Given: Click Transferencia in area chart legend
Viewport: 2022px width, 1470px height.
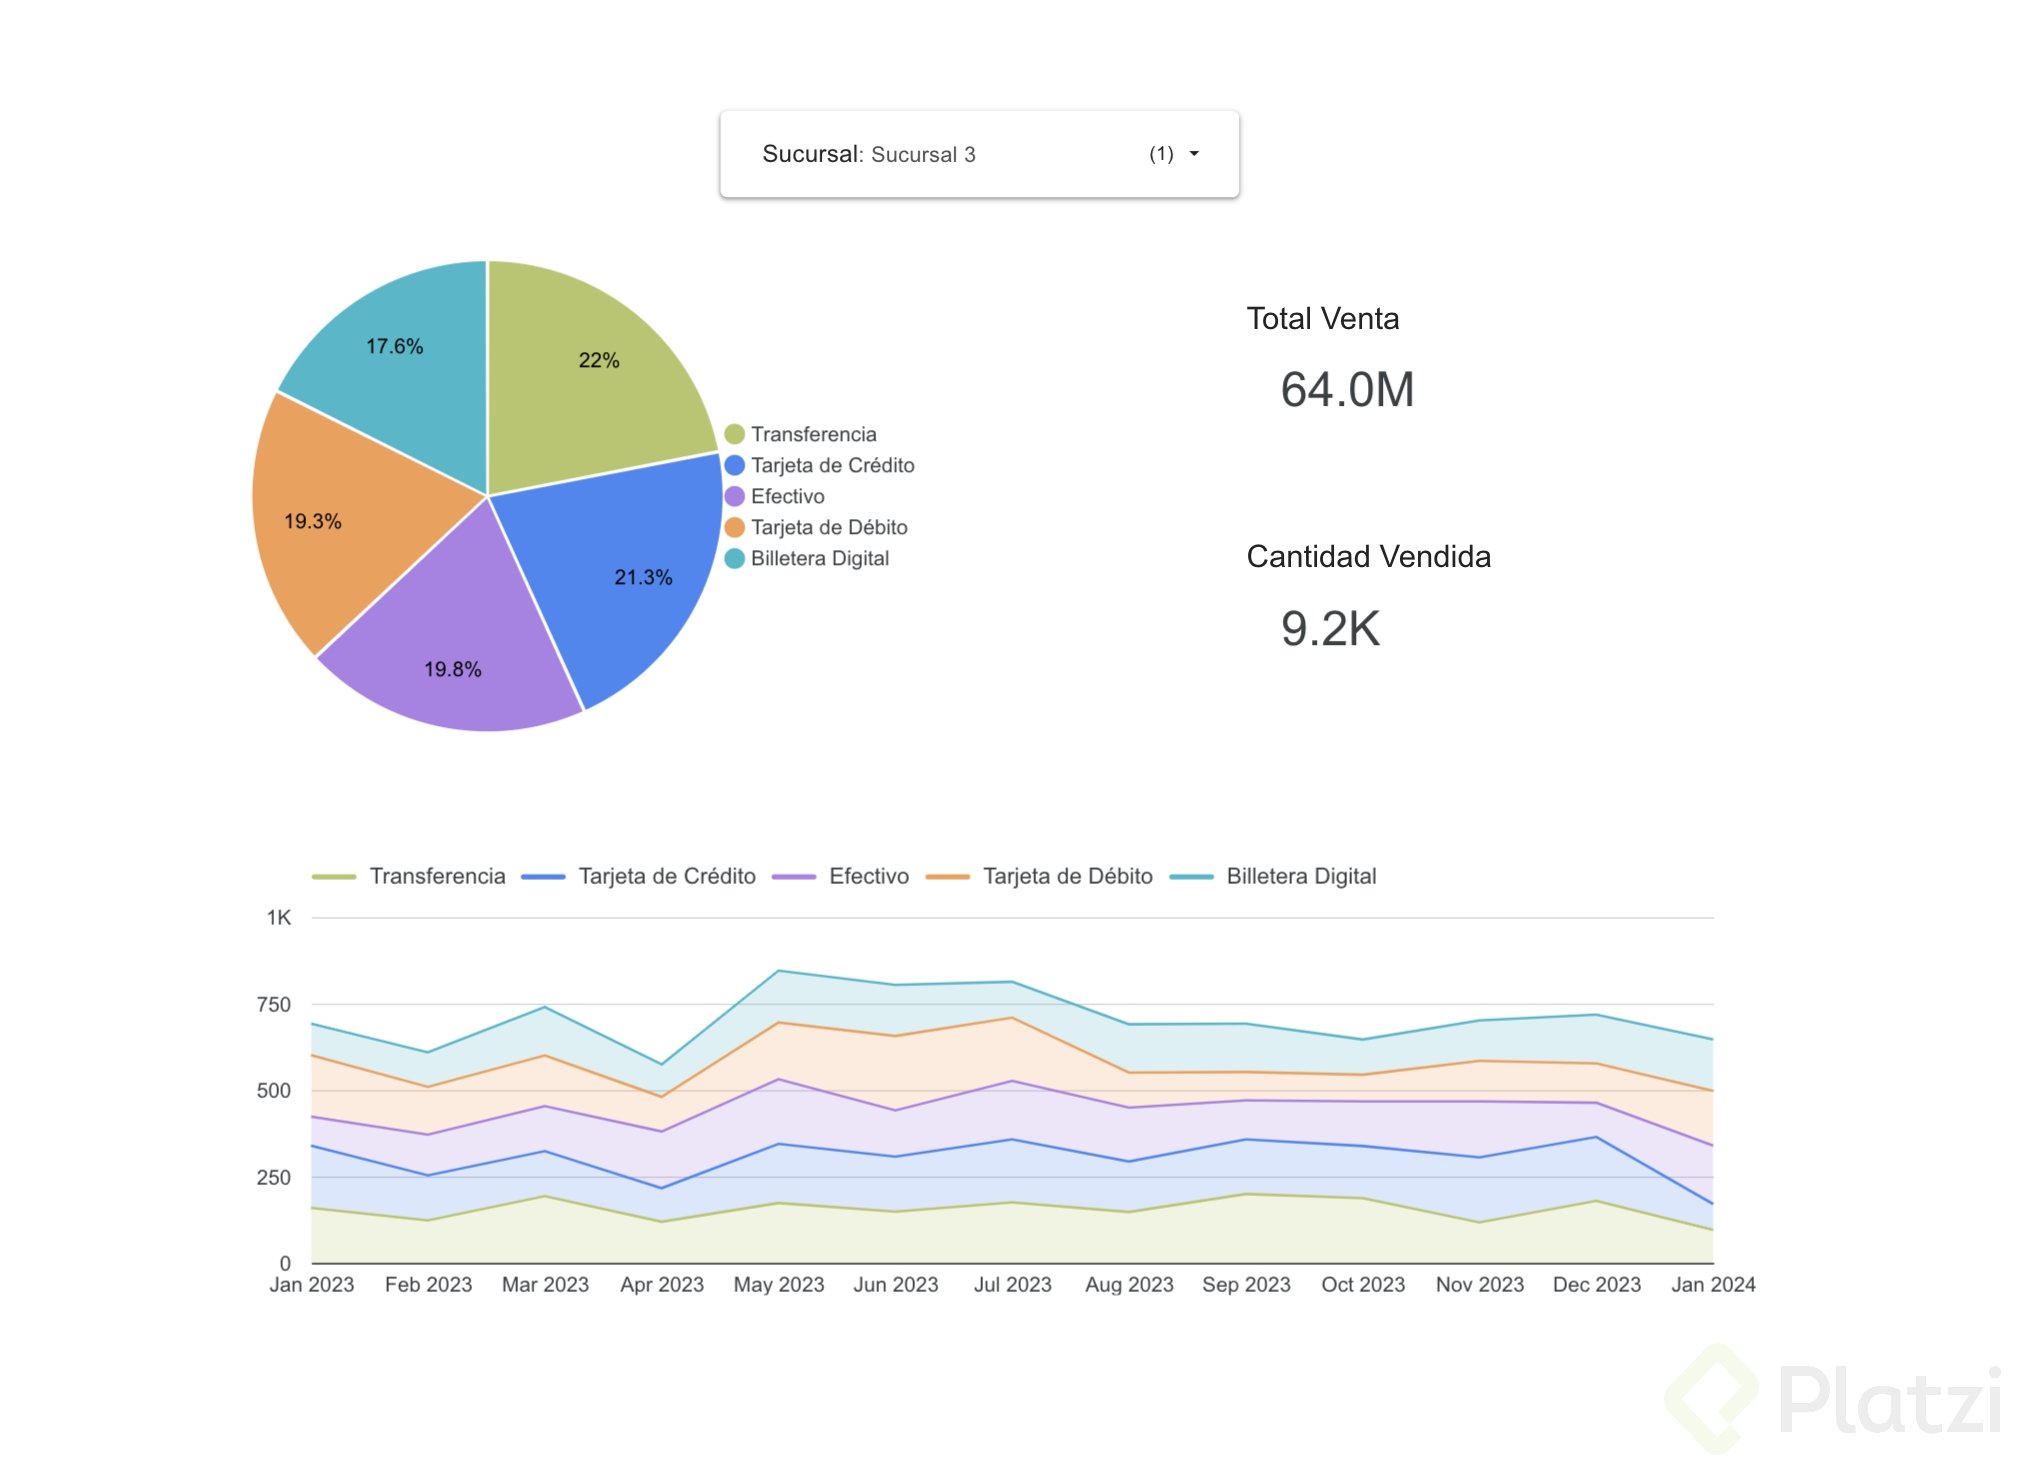Looking at the screenshot, I should [x=437, y=876].
